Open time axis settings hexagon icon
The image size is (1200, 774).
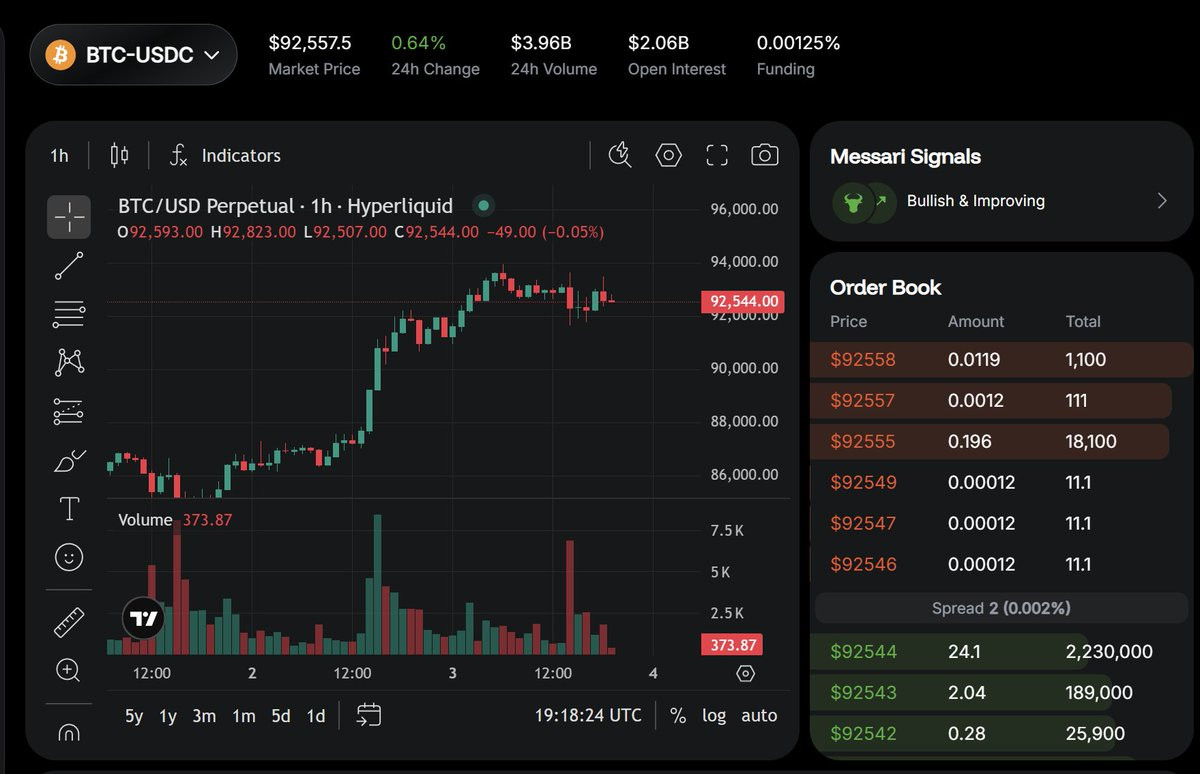[745, 673]
